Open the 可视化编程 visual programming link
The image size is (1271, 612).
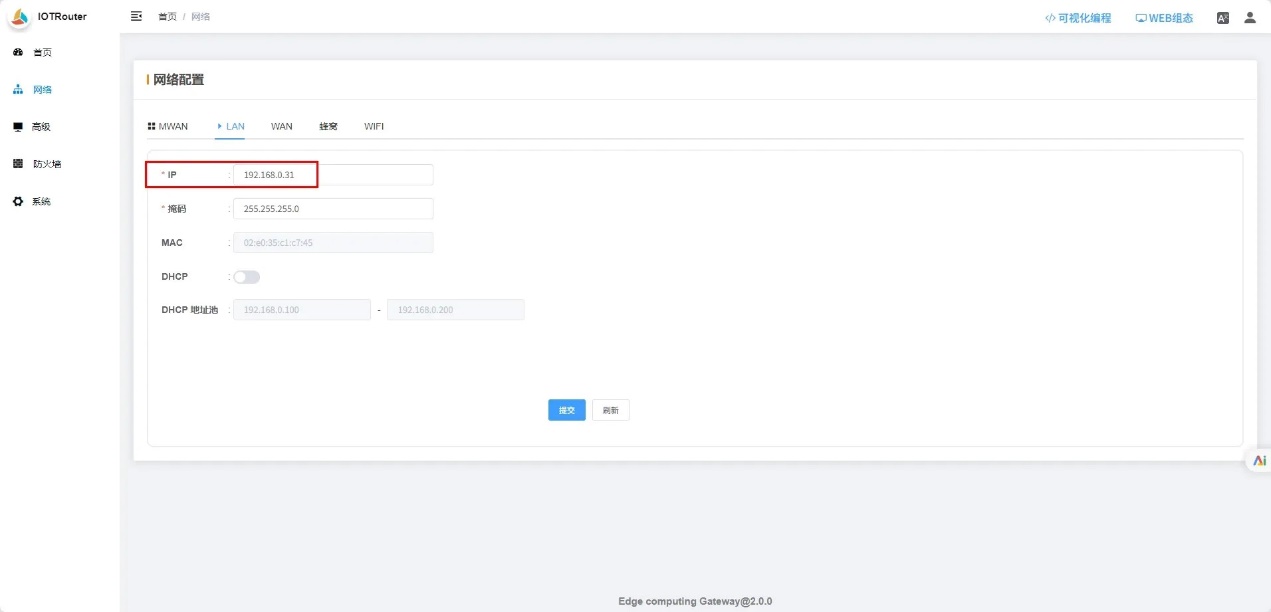point(1078,18)
